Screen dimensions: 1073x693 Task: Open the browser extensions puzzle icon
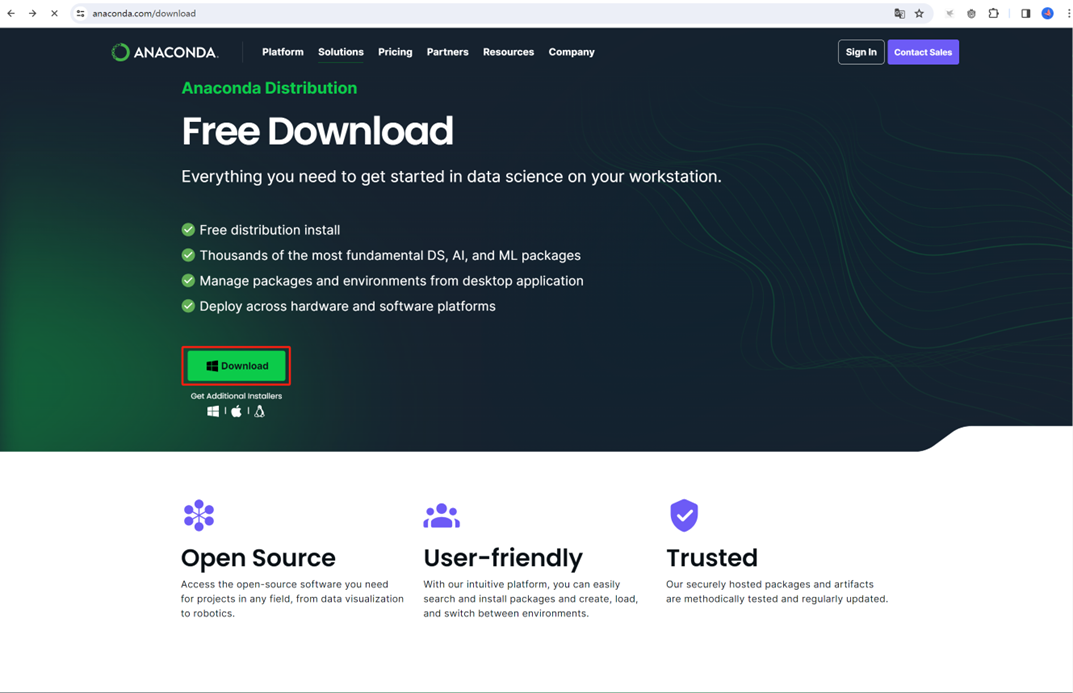coord(994,13)
